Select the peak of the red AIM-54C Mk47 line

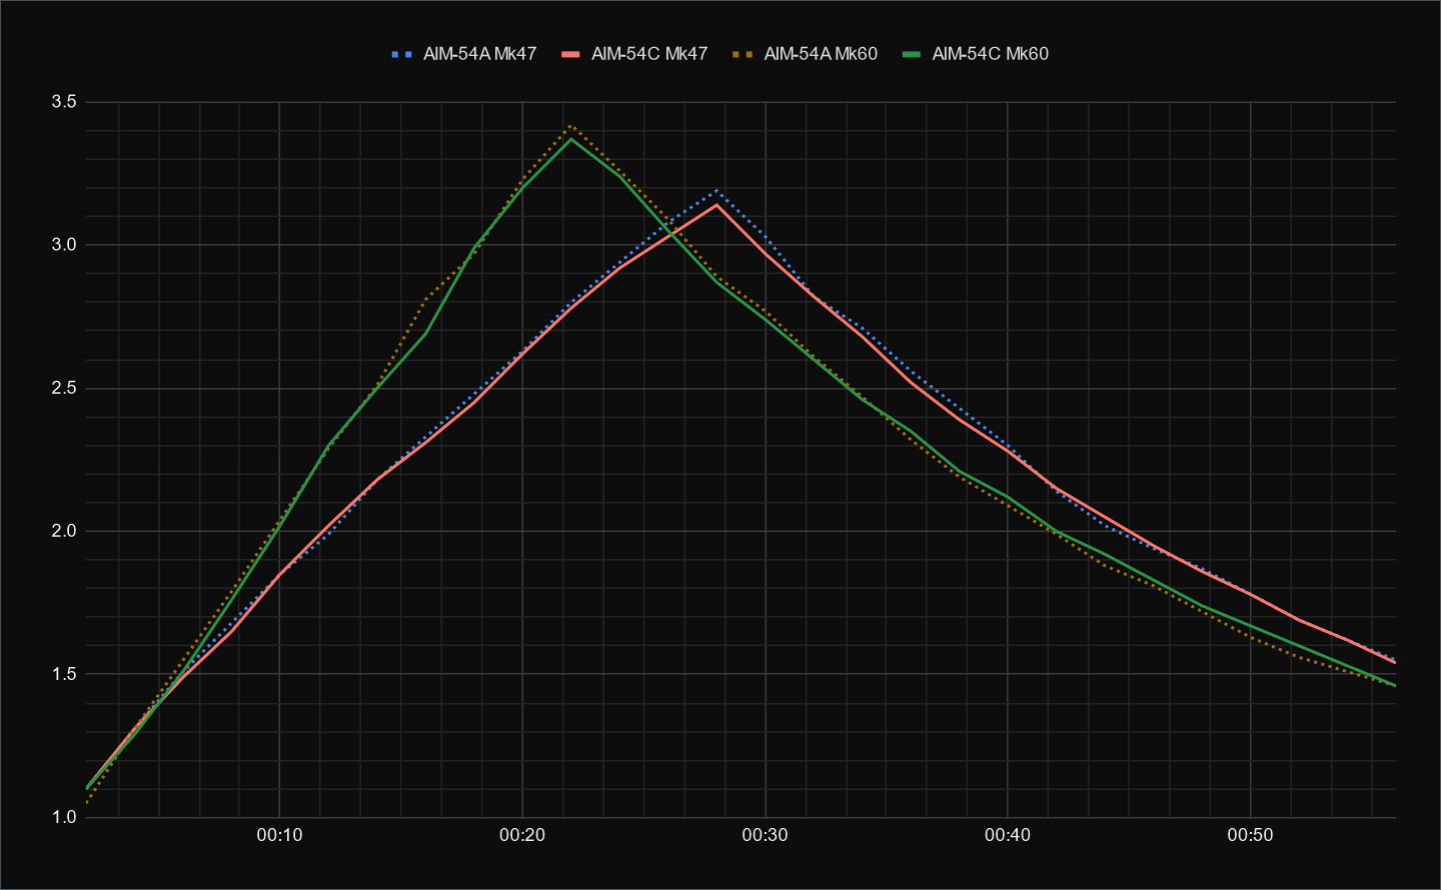(716, 204)
